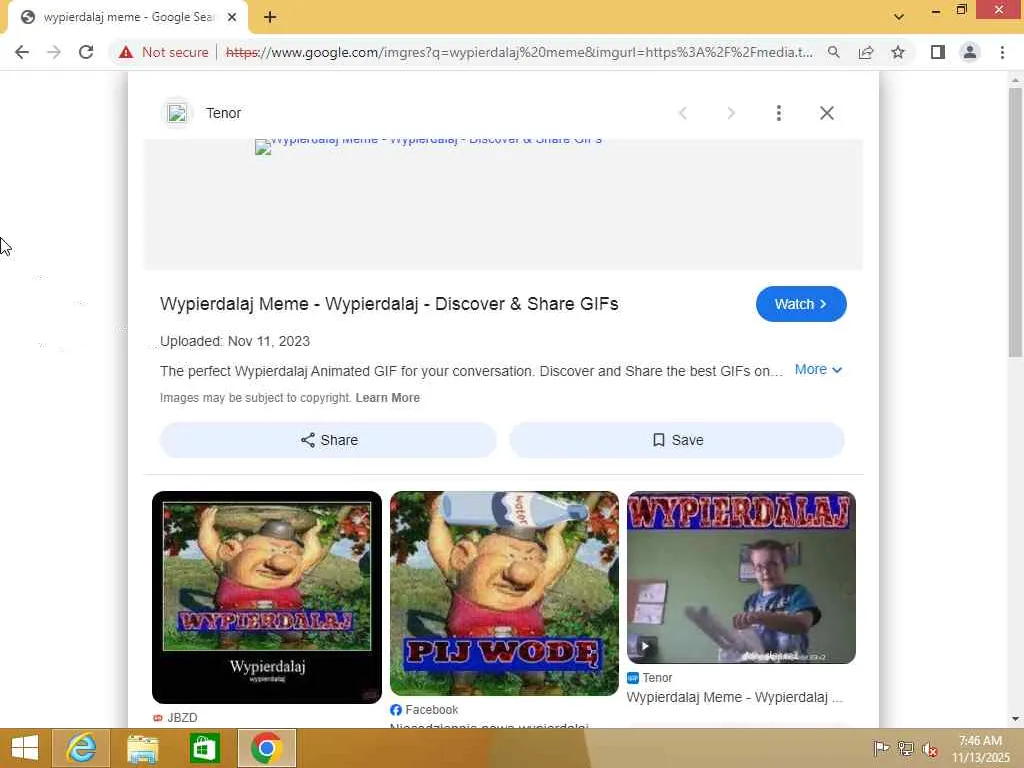This screenshot has height=768, width=1024.
Task: Click the Save button
Action: click(677, 440)
